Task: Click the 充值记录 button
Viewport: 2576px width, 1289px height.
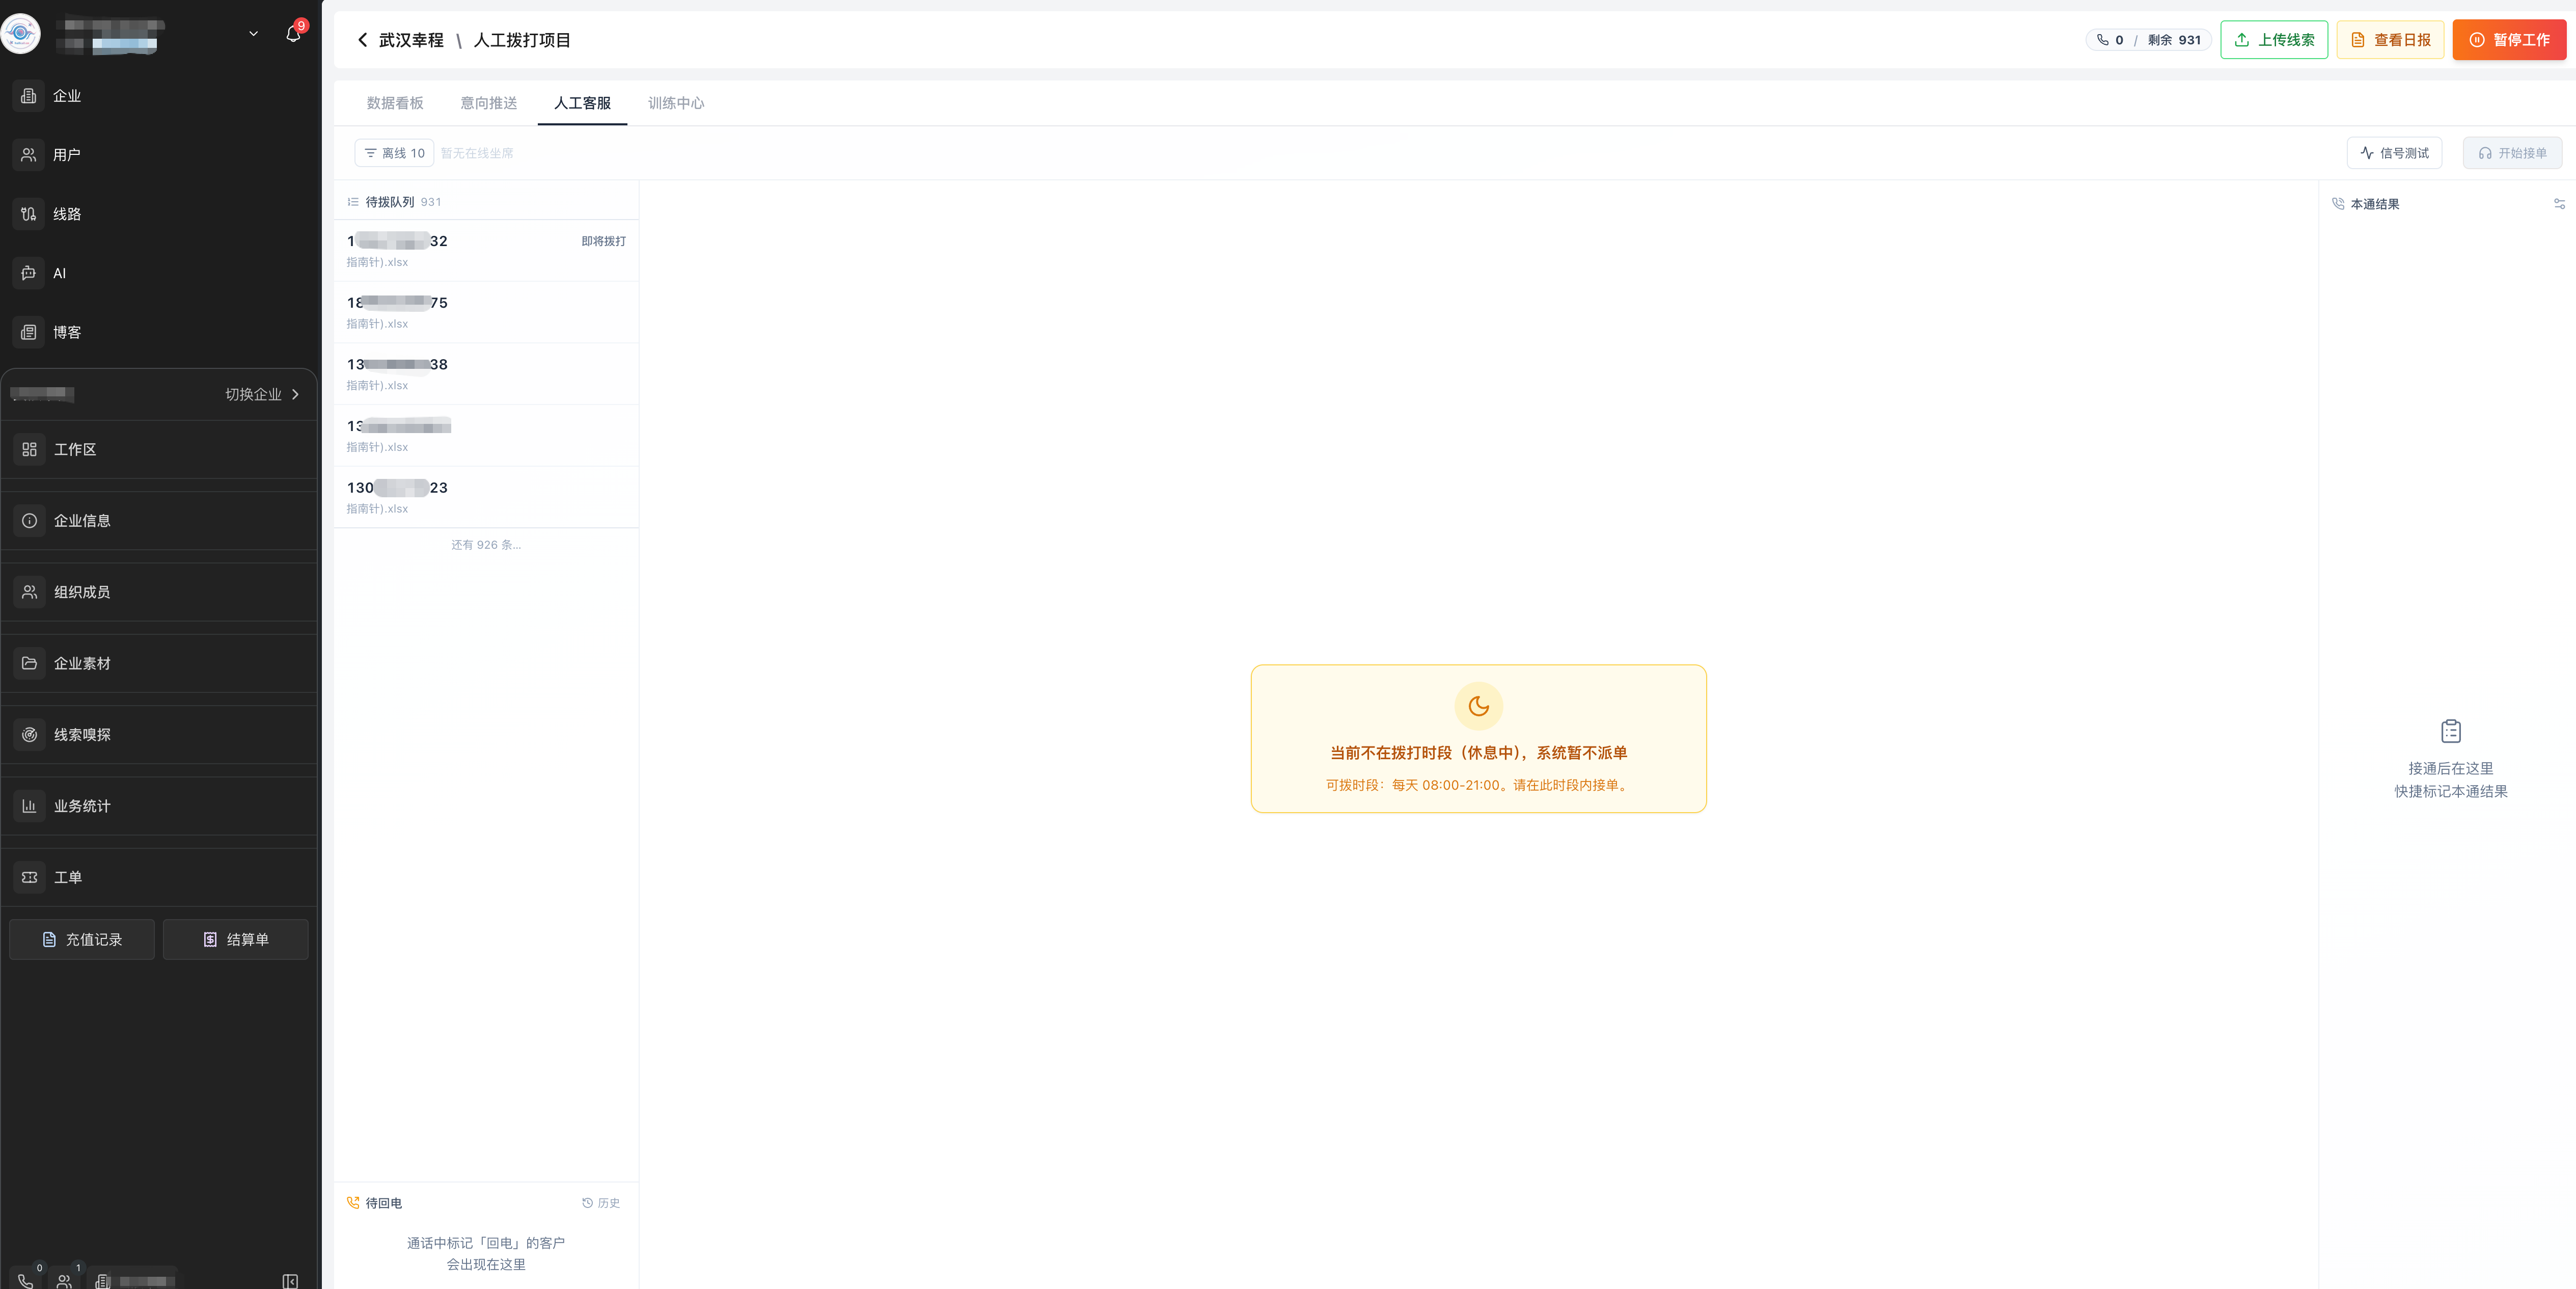Action: [82, 940]
